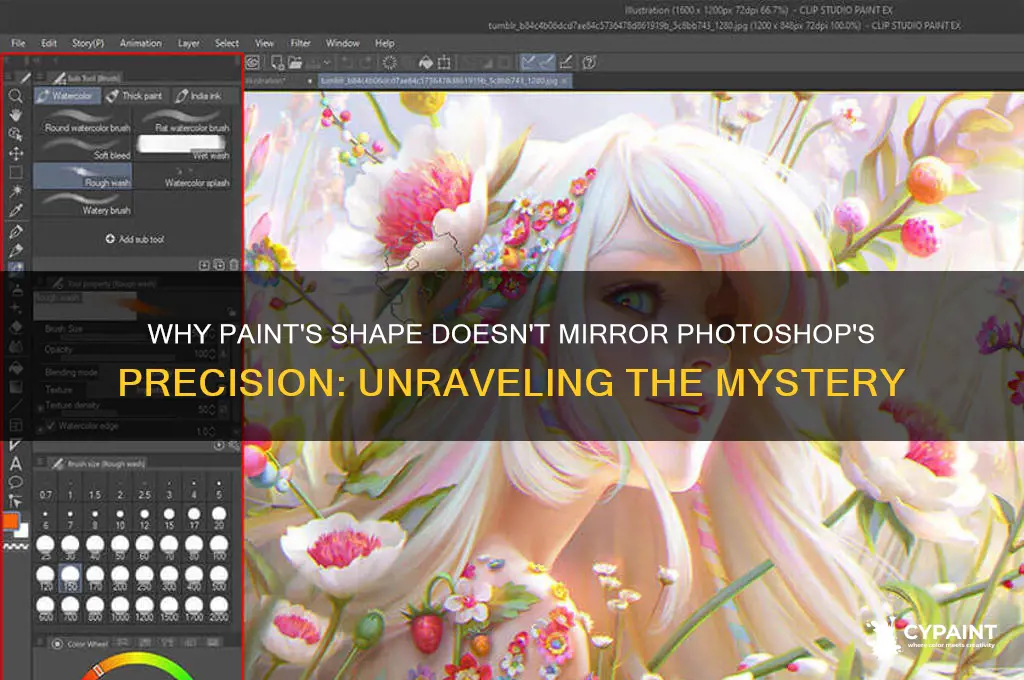Viewport: 1024px width, 680px height.
Task: Choose Watercolor splash brush
Action: point(184,176)
